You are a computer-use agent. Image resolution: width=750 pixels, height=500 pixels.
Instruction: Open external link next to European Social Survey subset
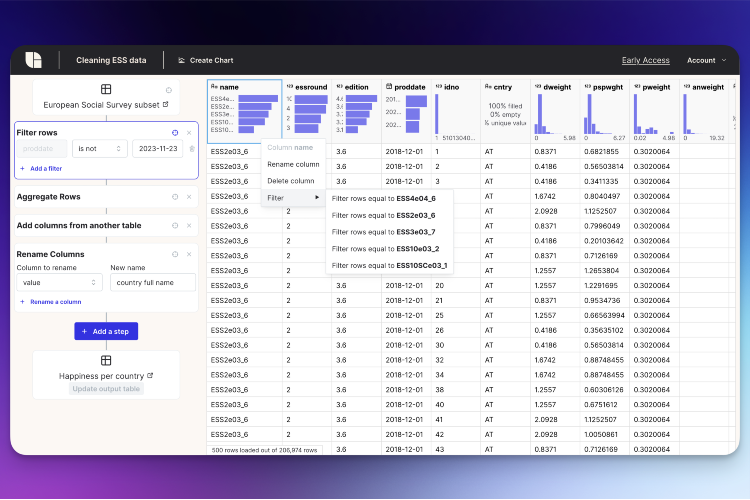[165, 104]
